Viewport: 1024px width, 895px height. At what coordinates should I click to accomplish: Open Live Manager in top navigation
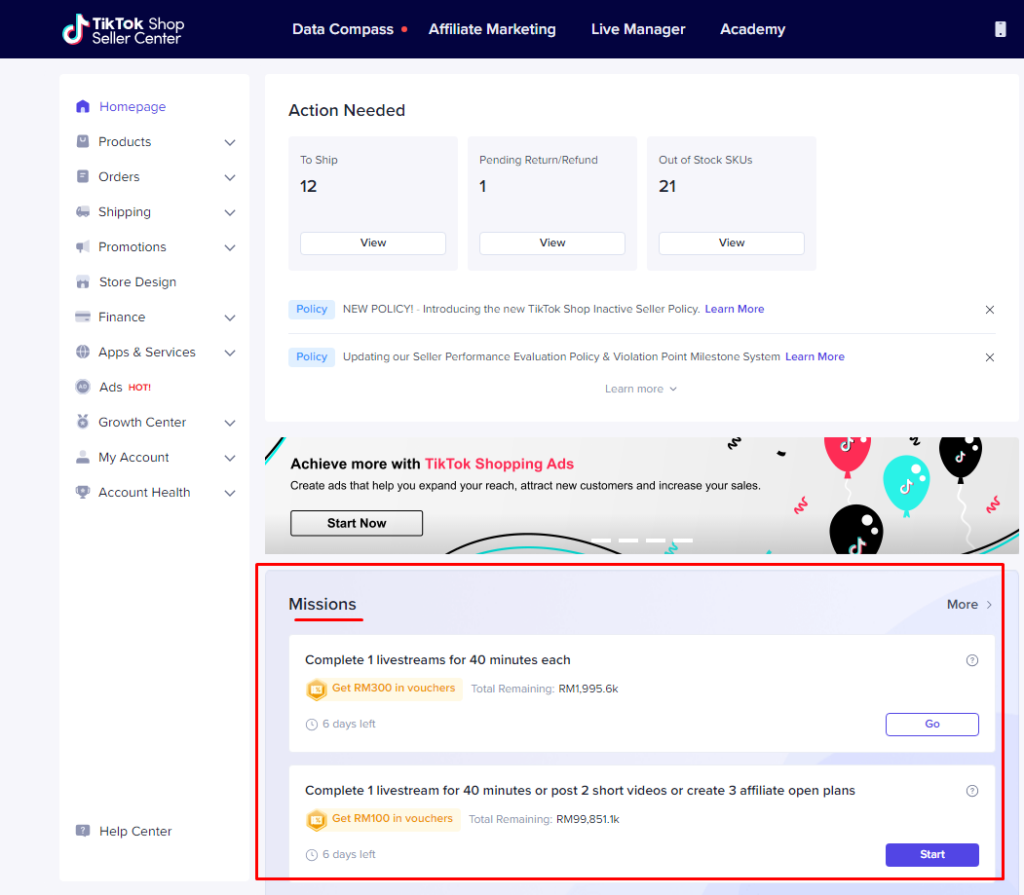pos(638,29)
